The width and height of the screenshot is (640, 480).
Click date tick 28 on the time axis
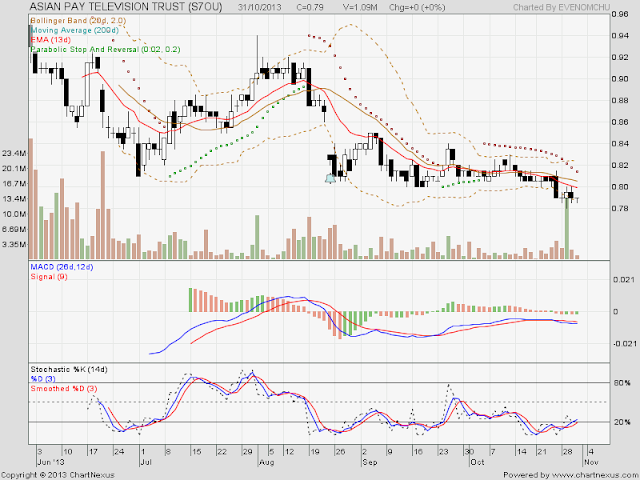[567, 452]
